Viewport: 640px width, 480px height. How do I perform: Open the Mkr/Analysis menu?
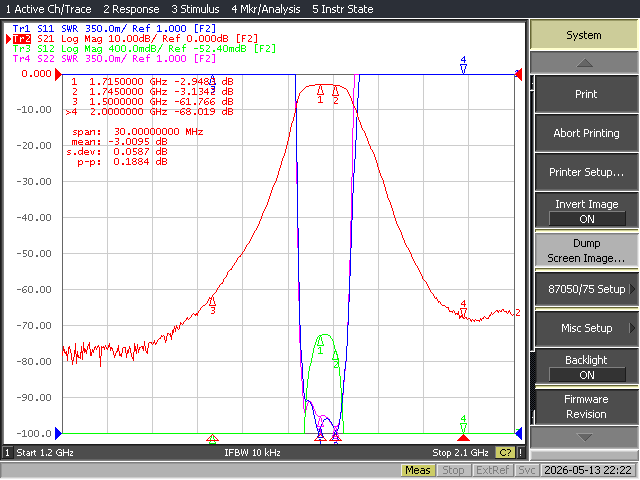(x=266, y=9)
